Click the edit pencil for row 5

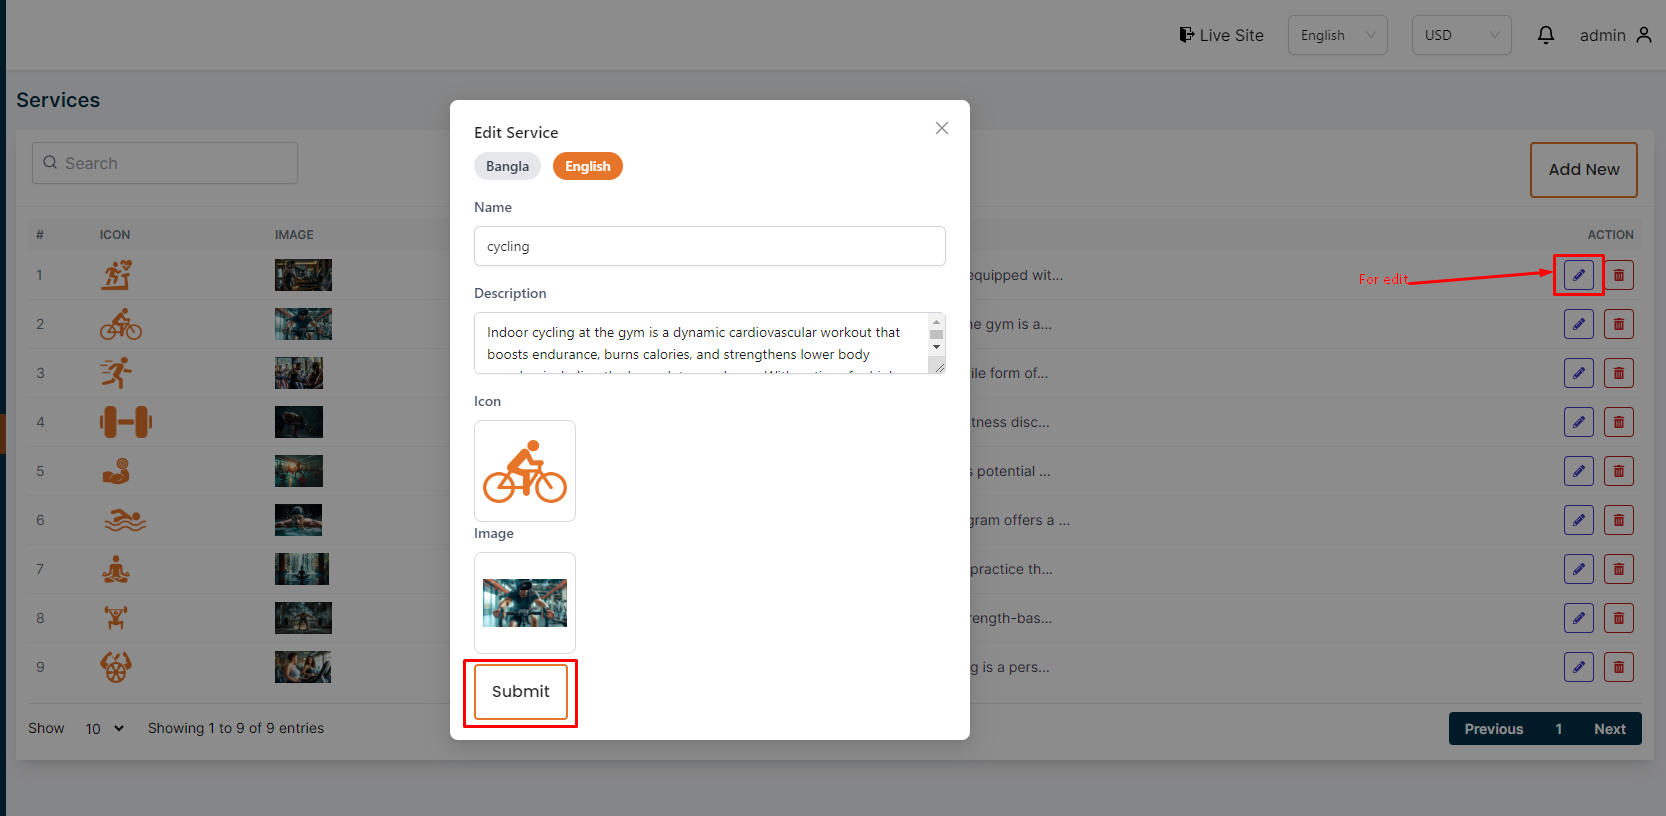tap(1578, 471)
